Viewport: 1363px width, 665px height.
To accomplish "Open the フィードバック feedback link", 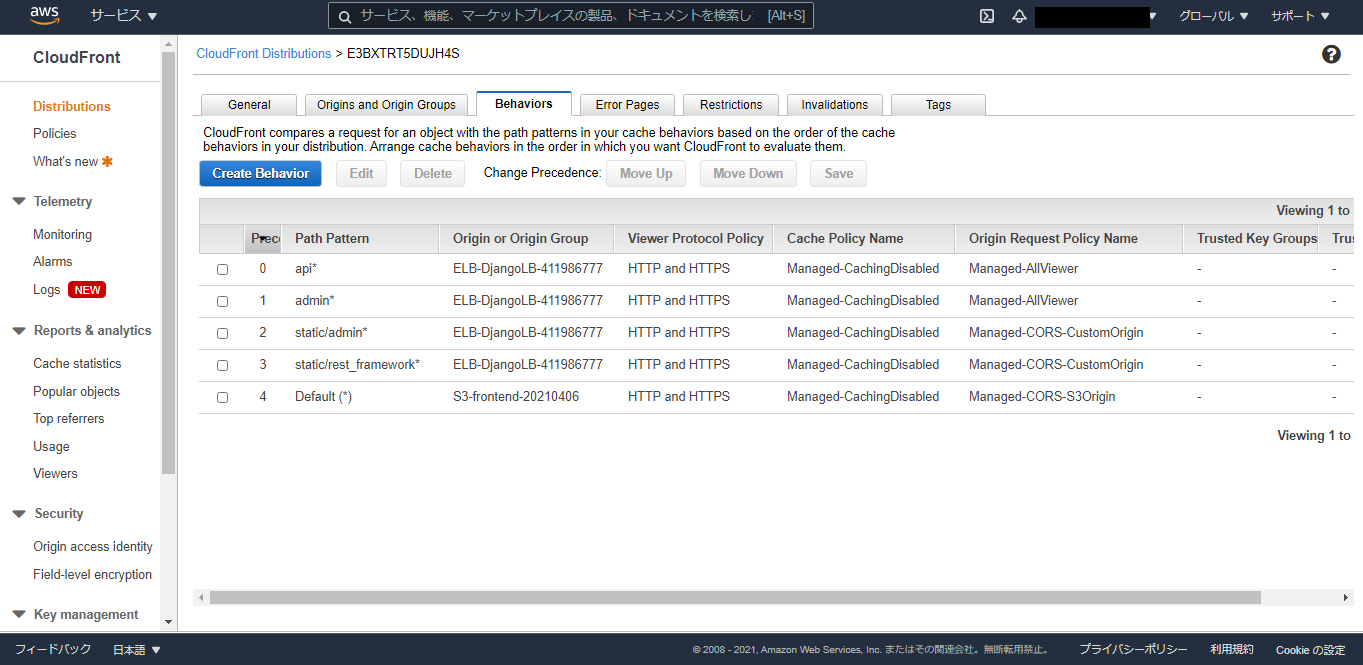I will (53, 649).
